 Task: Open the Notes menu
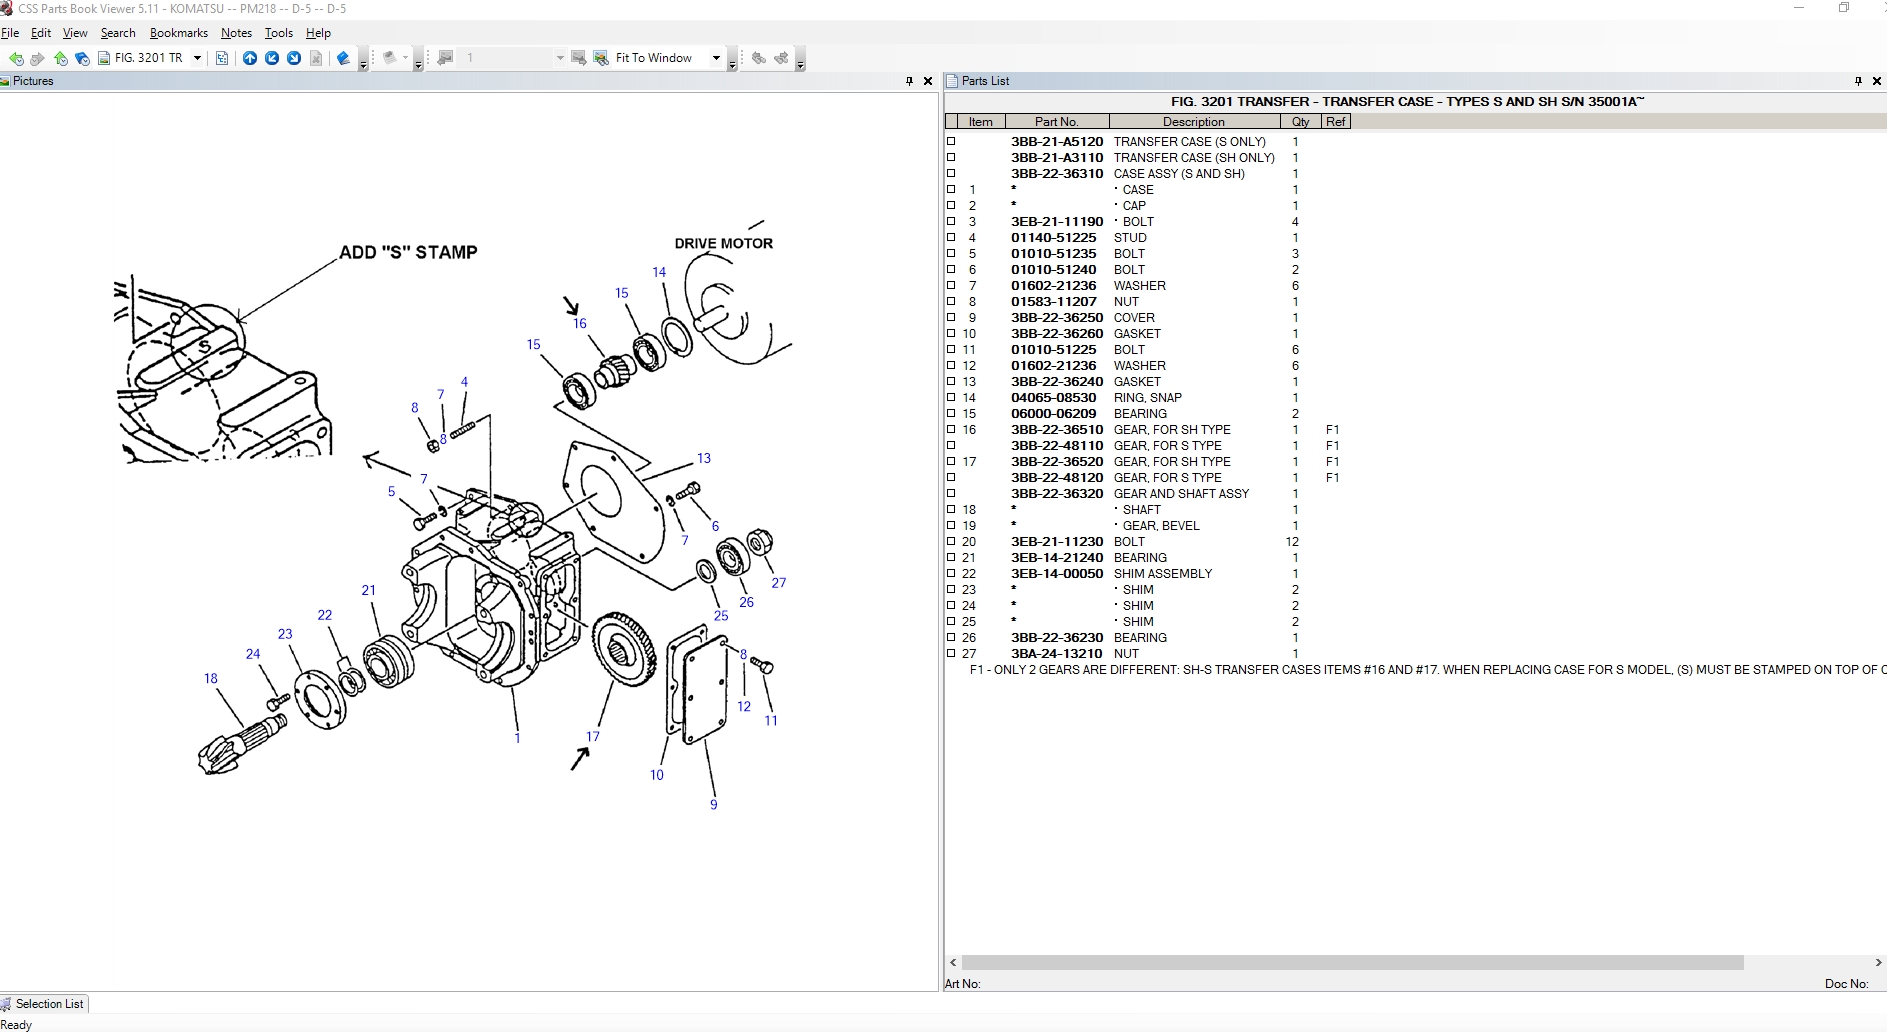click(x=236, y=33)
